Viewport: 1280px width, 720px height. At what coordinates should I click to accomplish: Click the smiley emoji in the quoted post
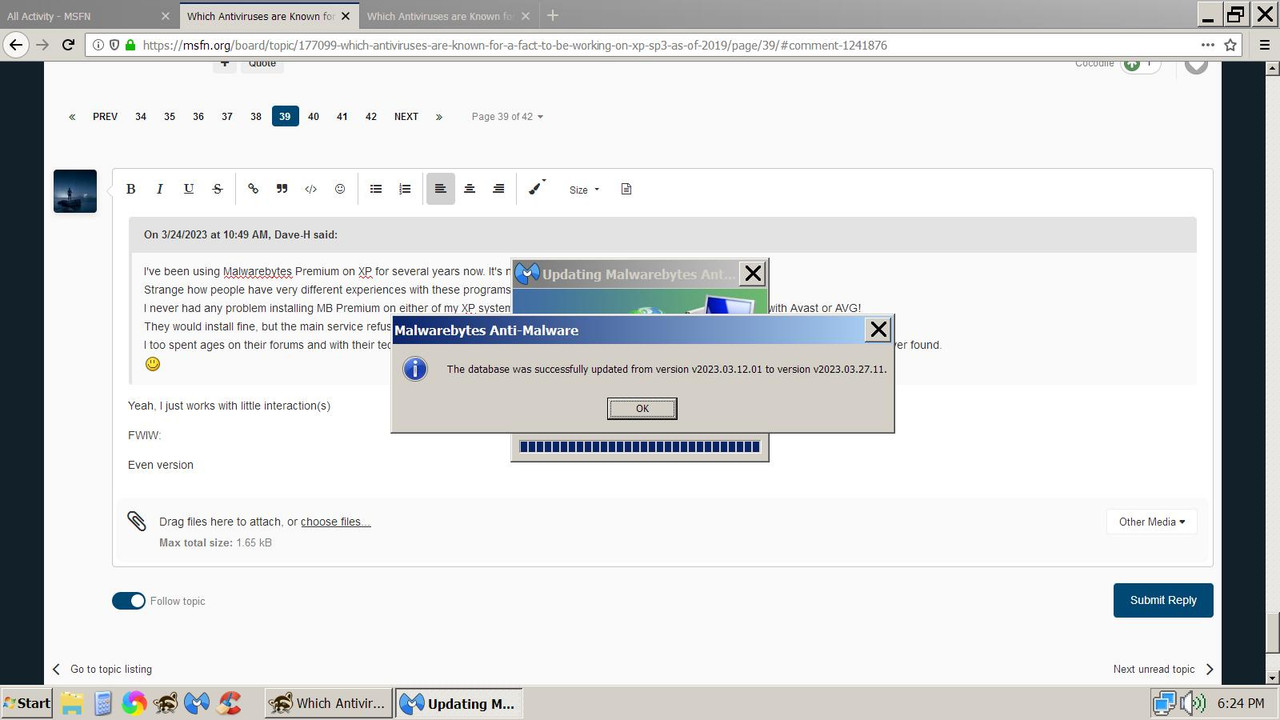[x=153, y=364]
